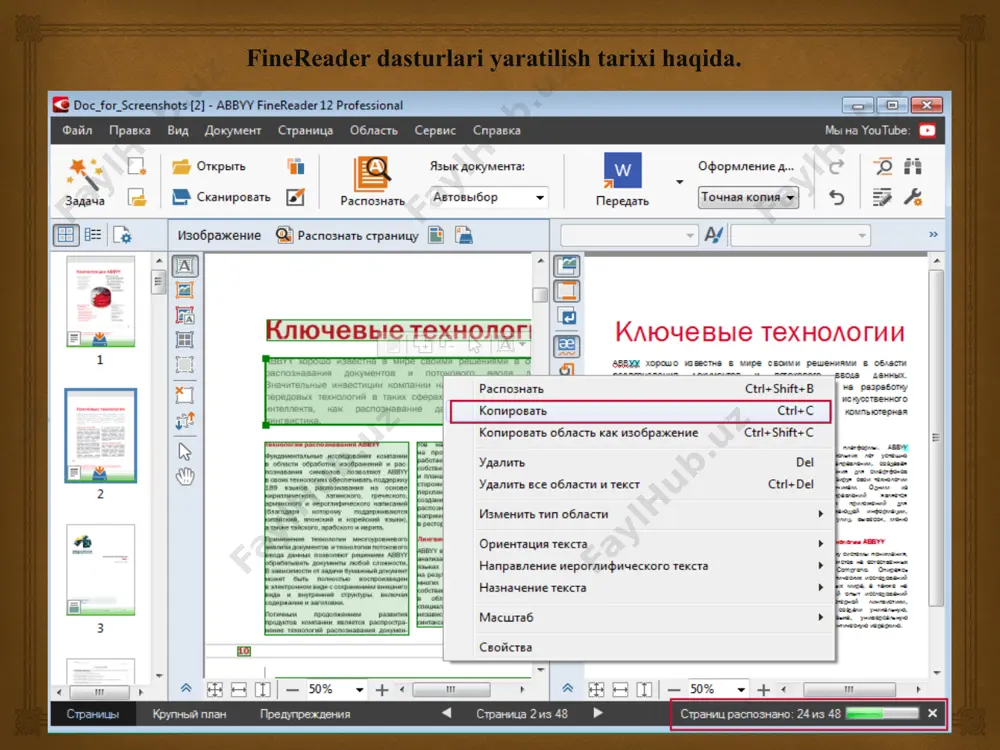Click the Открыть folder button
Screen dimensions: 1000x750
click(209, 166)
